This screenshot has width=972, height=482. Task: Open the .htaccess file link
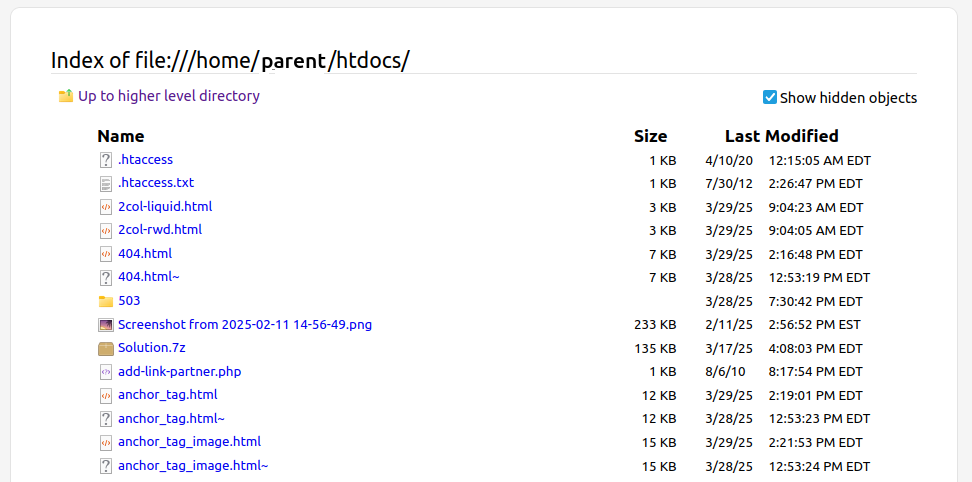tap(146, 160)
